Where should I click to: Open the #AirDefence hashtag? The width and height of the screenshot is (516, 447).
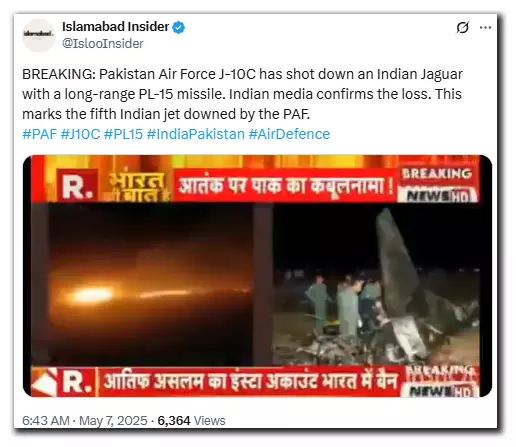coord(289,134)
